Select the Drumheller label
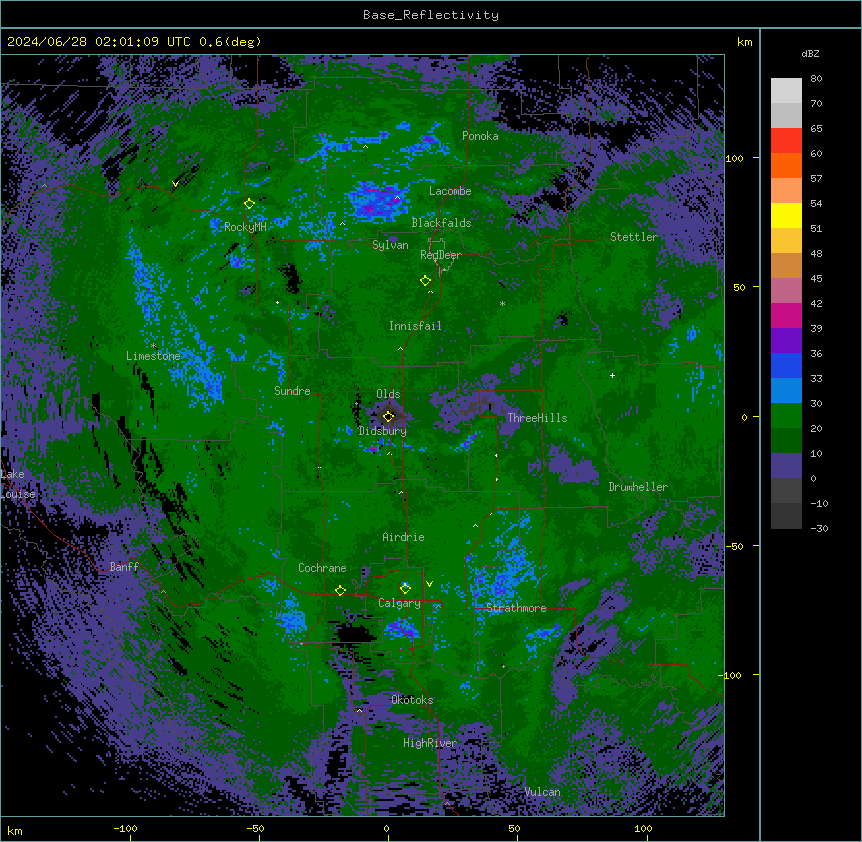 tap(638, 487)
